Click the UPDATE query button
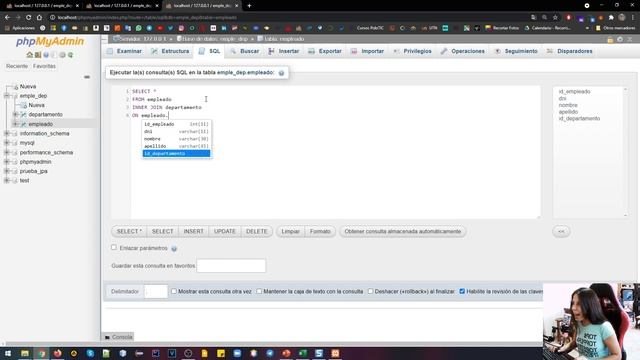Viewport: 640px width, 360px height. click(x=225, y=231)
